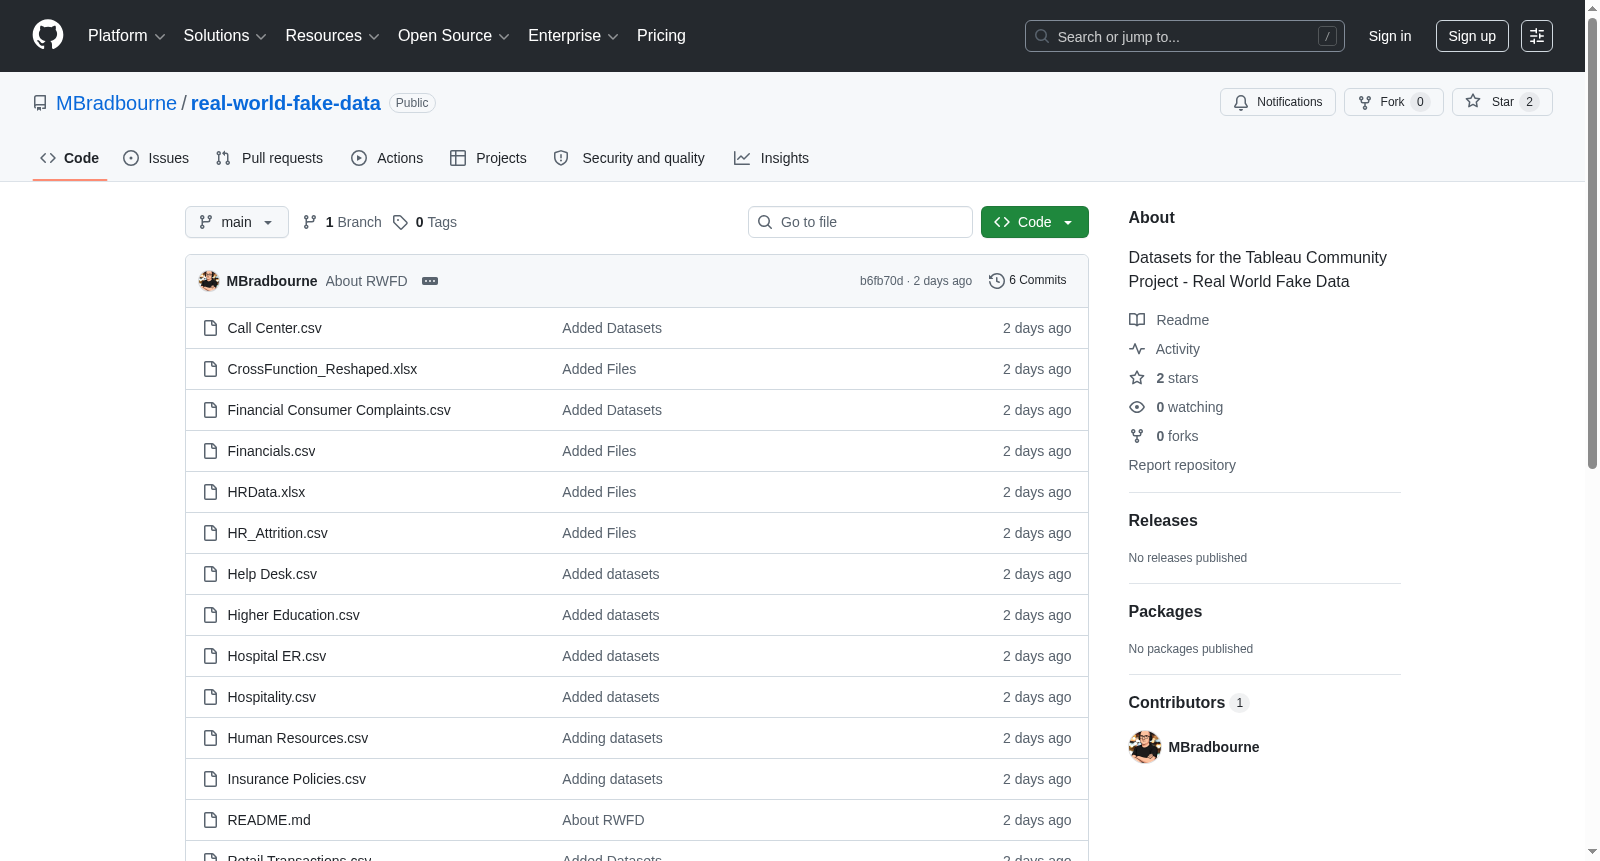Open the main branch selector dropdown
Screen dimensions: 1600x861
[x=237, y=222]
